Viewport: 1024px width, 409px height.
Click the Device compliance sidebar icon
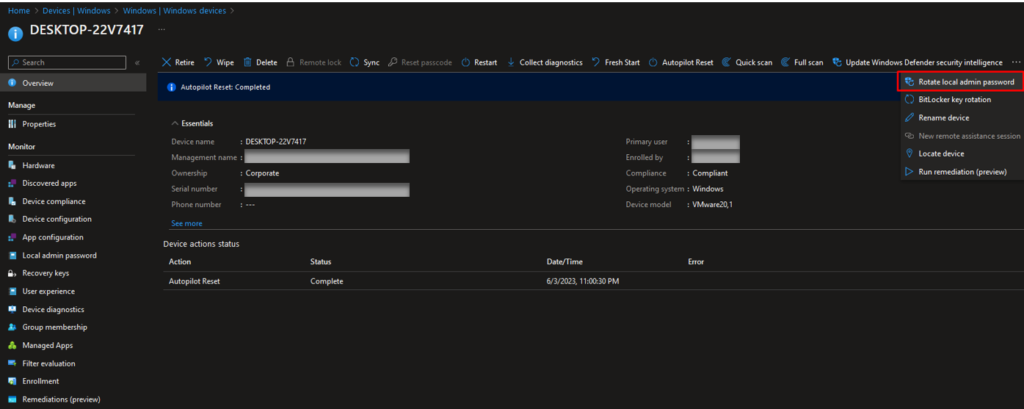[12, 202]
